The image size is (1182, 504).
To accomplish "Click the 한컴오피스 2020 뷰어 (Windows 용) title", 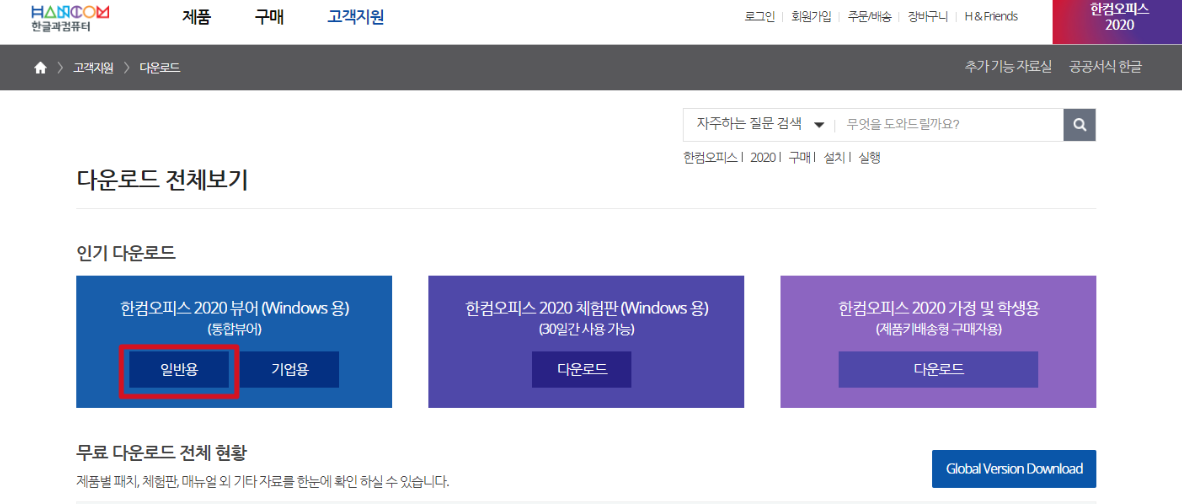I will 234,308.
